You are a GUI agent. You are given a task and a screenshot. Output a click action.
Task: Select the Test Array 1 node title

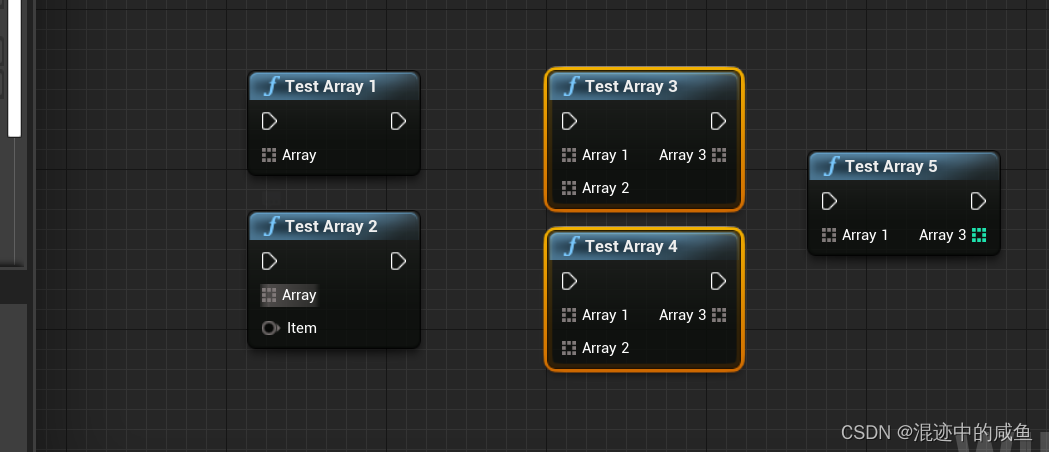click(x=330, y=86)
